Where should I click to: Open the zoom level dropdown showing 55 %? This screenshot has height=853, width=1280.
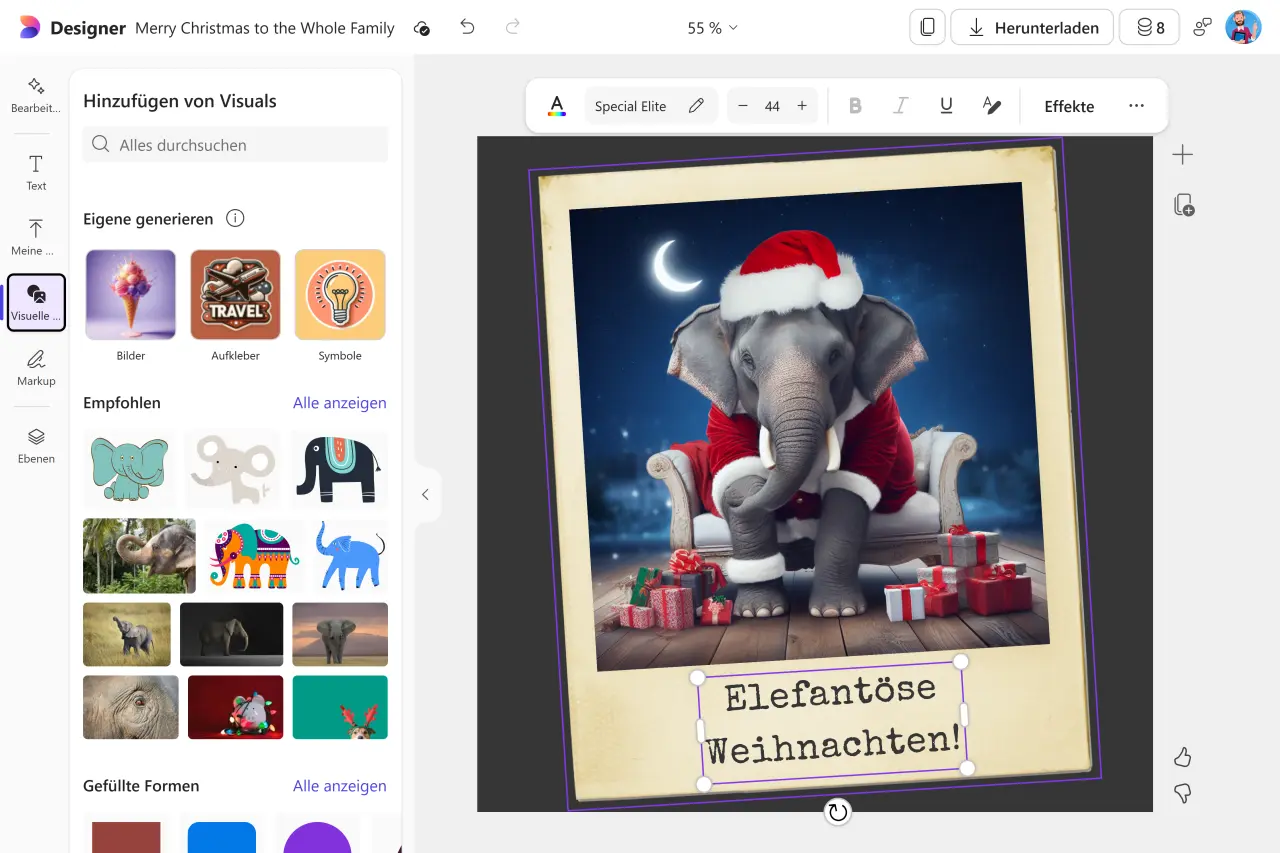(x=712, y=27)
